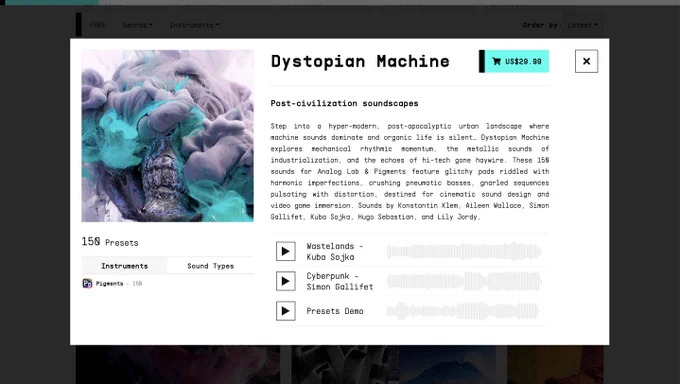Close the Dystopian Machine popup
Viewport: 680px width, 384px height.
pyautogui.click(x=586, y=61)
